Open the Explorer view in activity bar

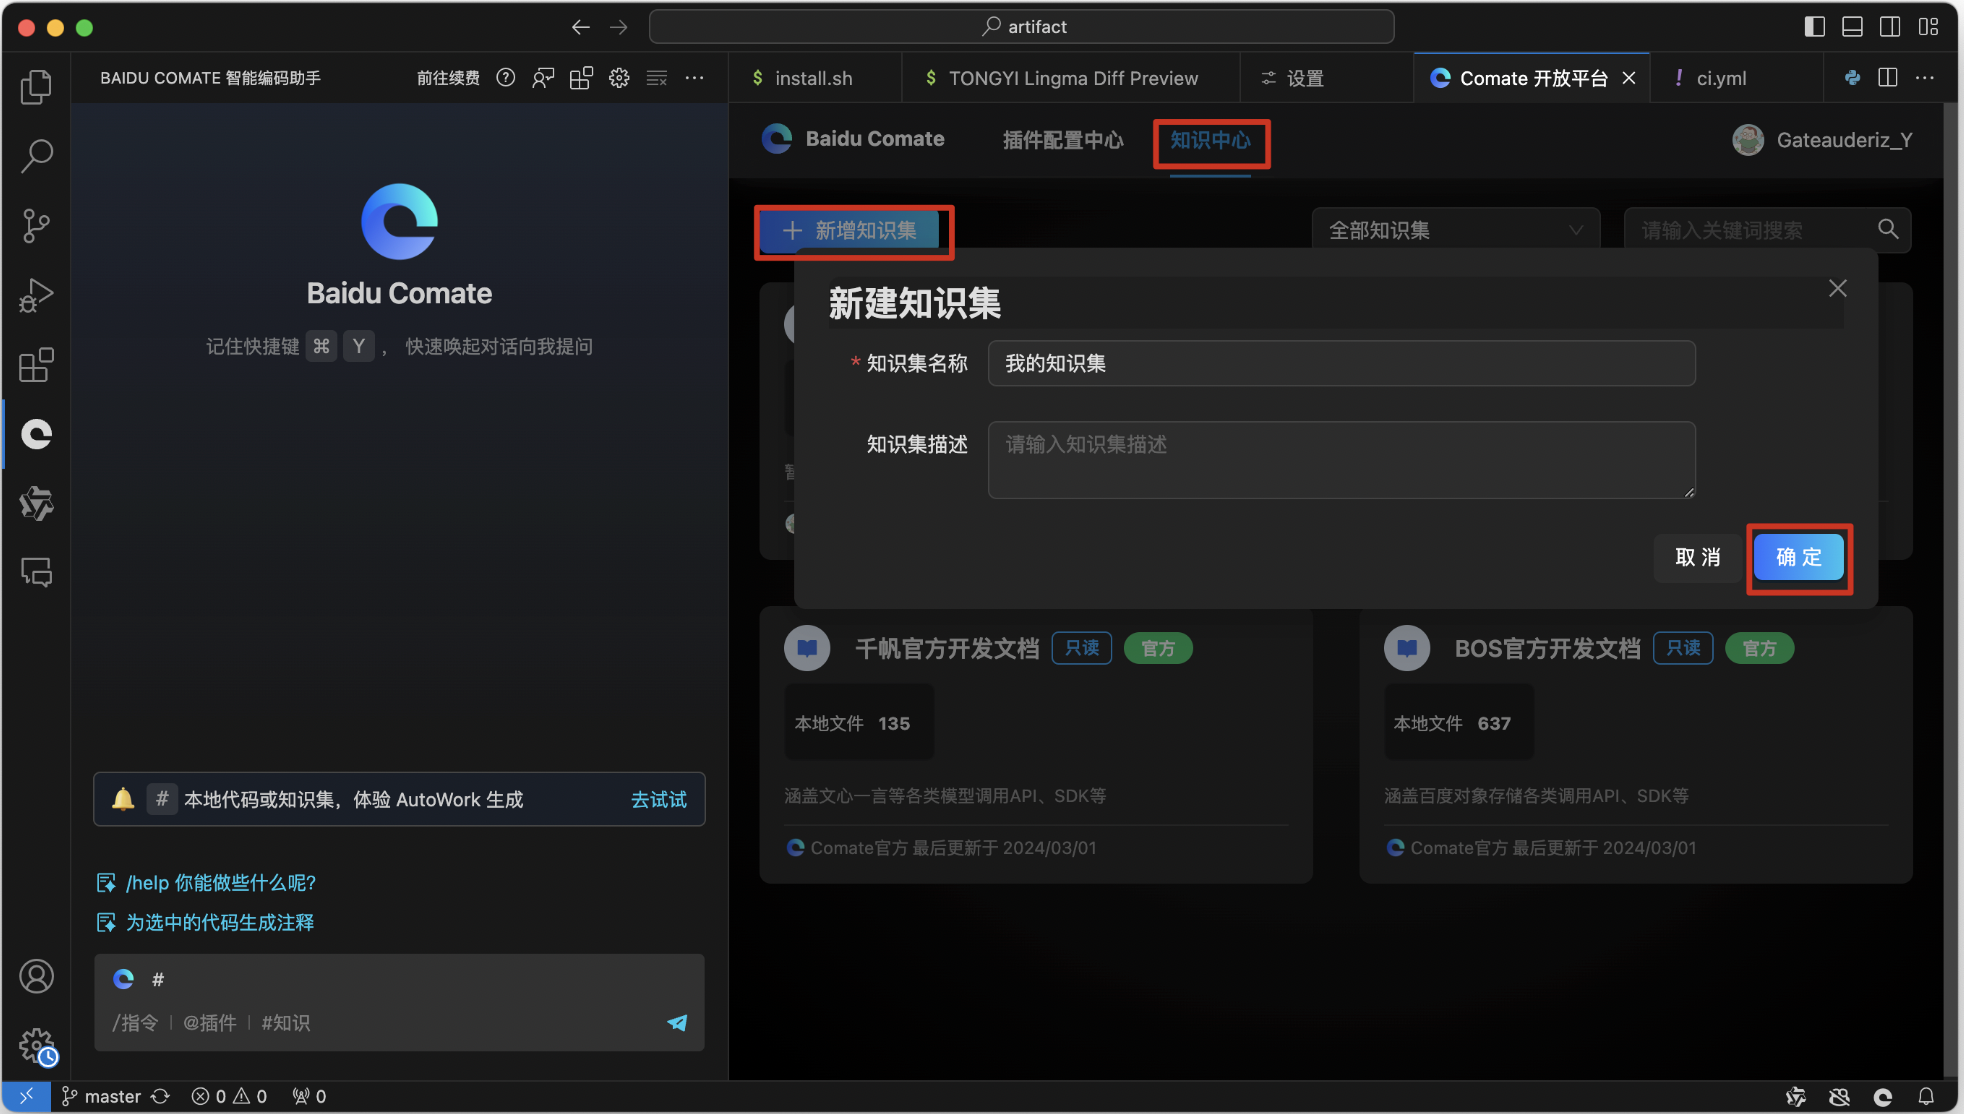click(x=36, y=87)
